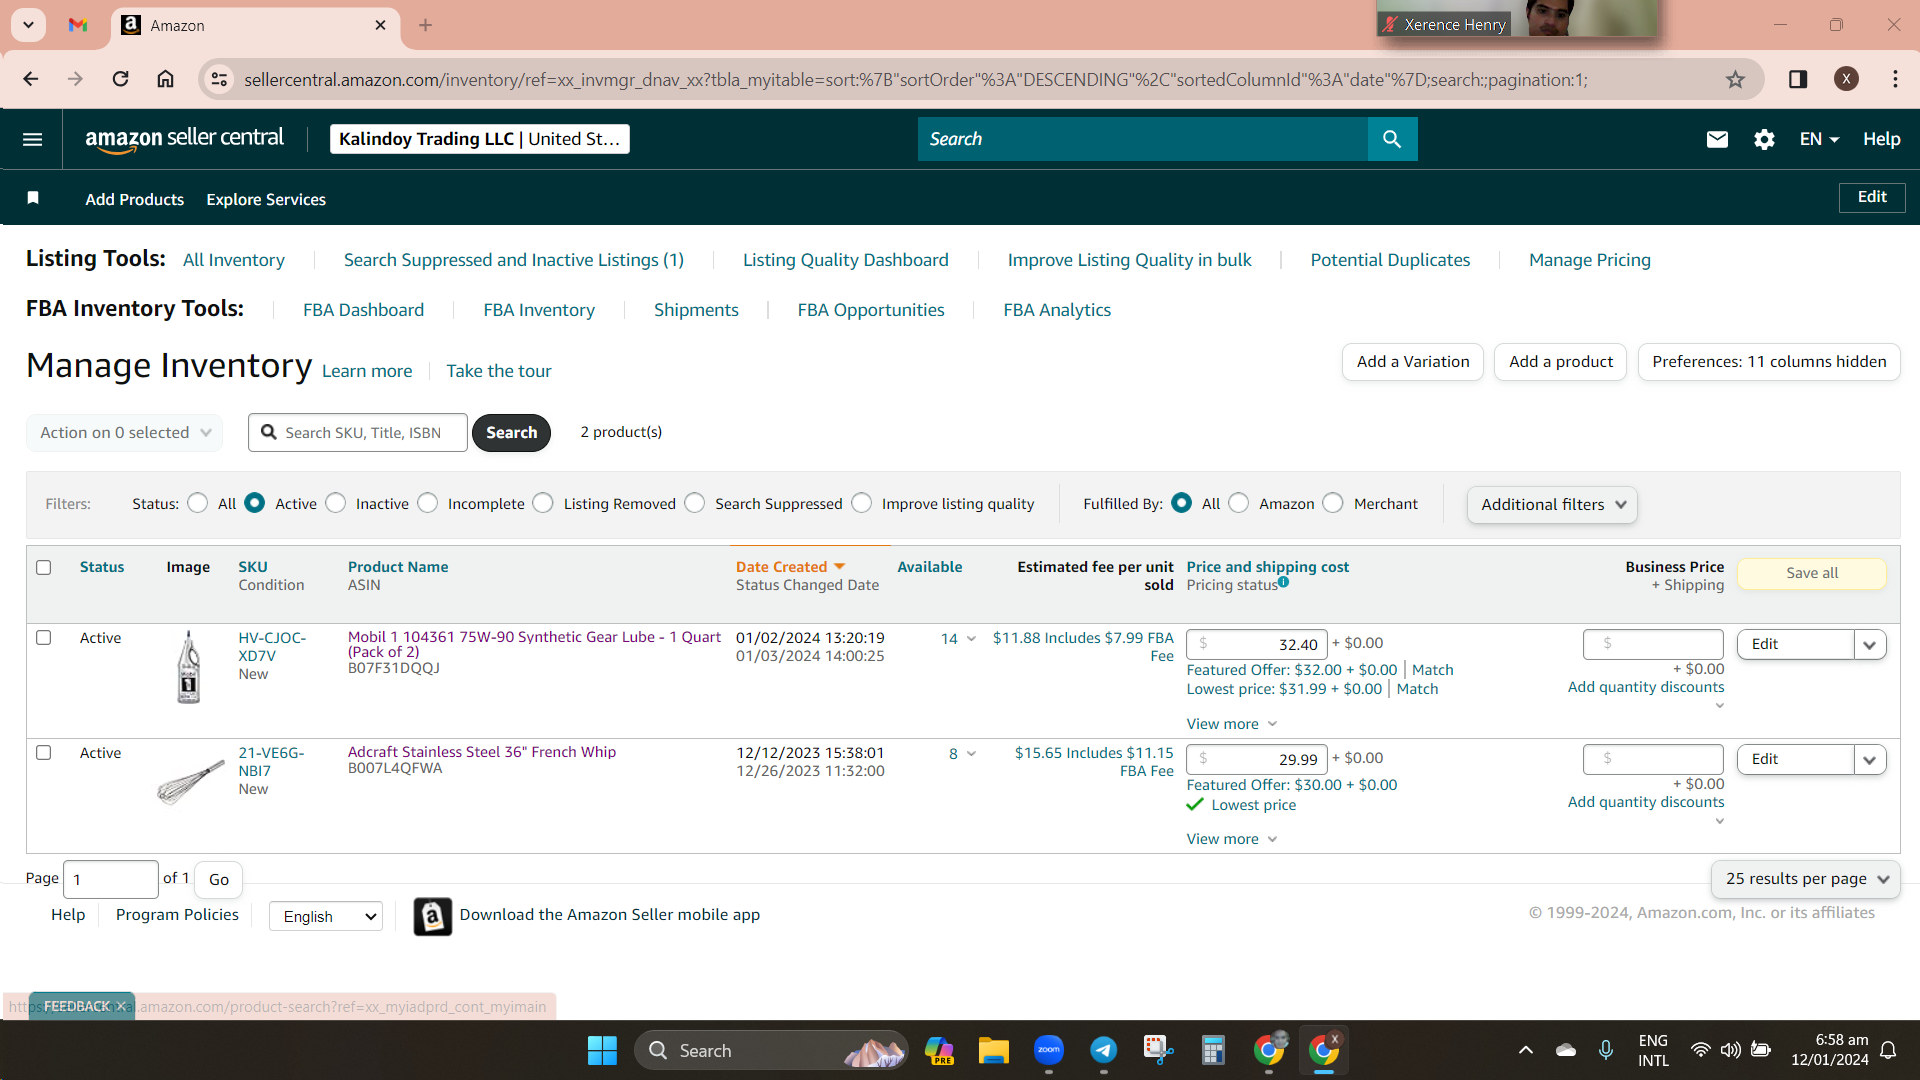Click the Add a Variation button

tap(1413, 362)
